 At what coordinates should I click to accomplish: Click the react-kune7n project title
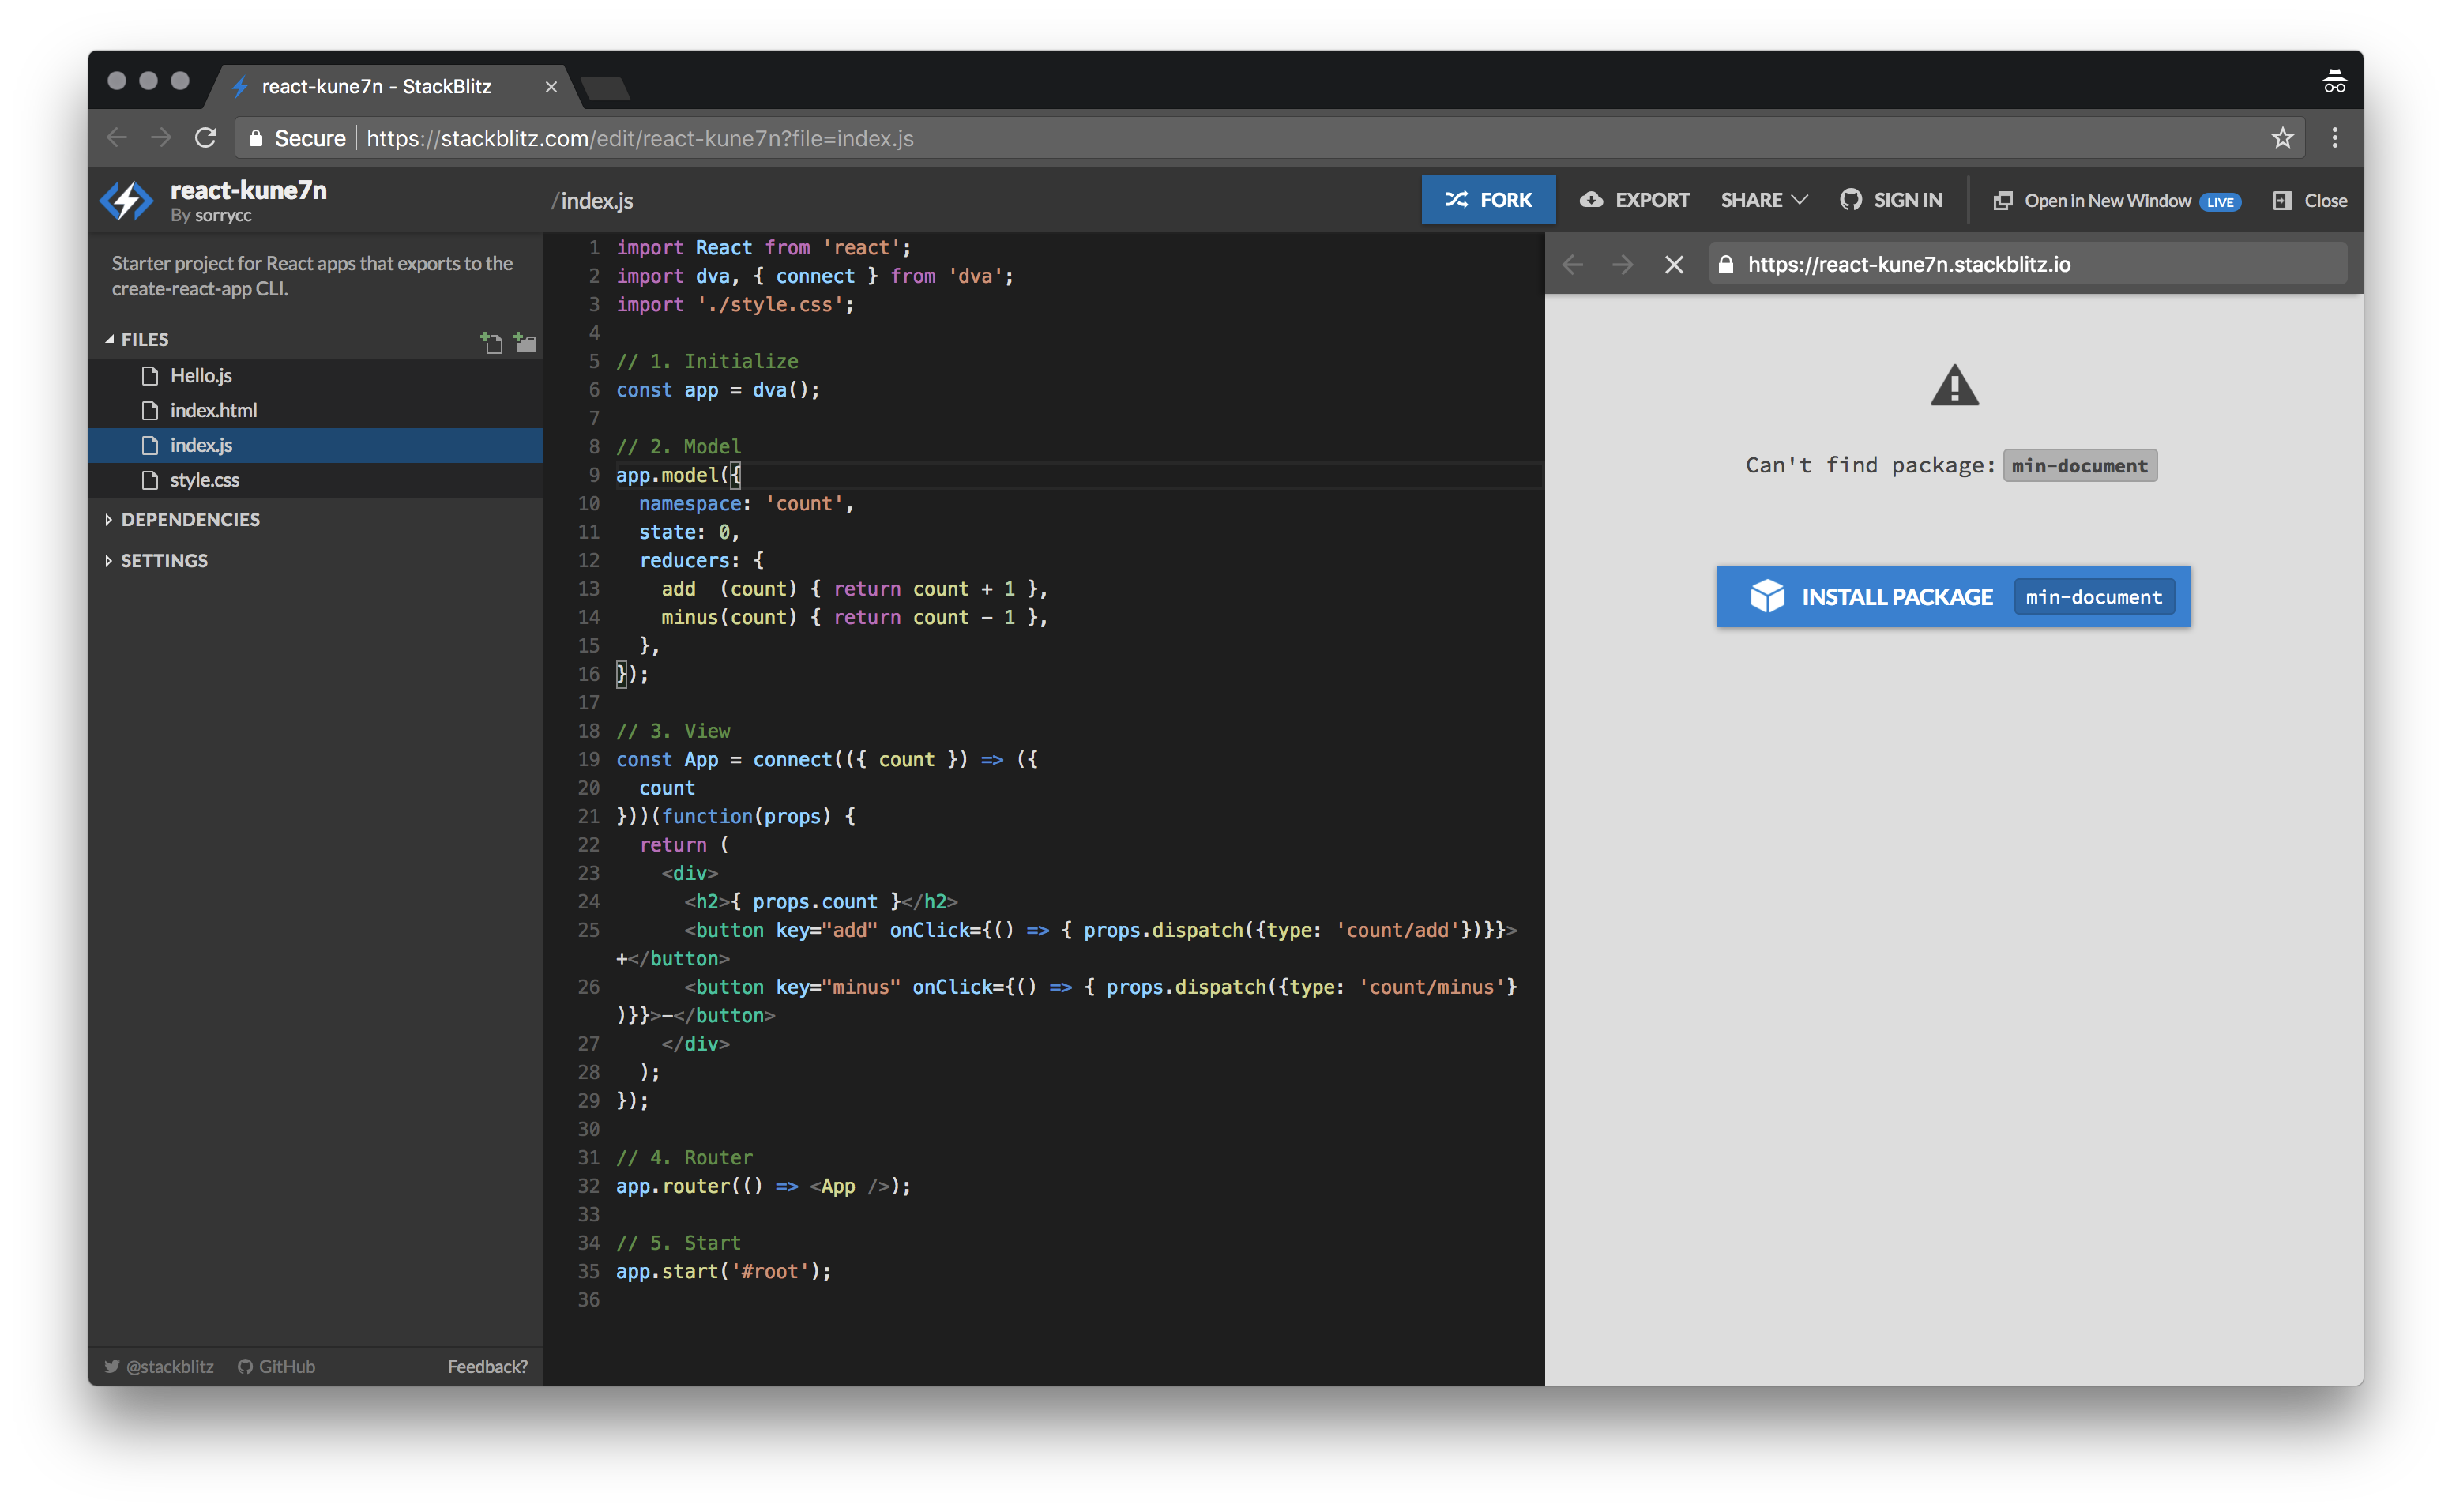click(248, 190)
